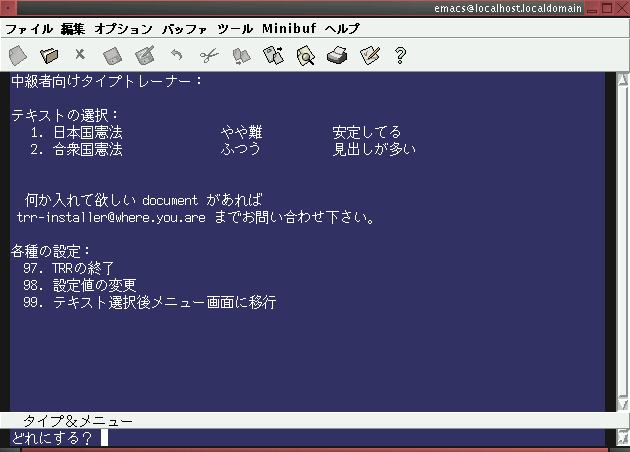Click the 97. TRRの終了 line
Screen dimensions: 630x452
[69, 268]
